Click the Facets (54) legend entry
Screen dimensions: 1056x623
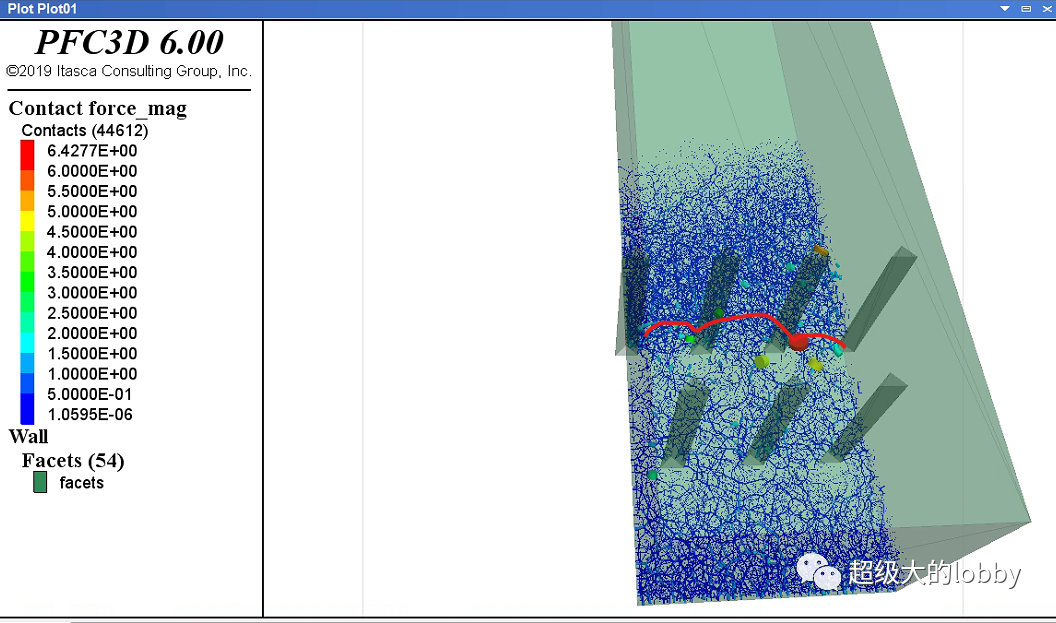[x=73, y=461]
